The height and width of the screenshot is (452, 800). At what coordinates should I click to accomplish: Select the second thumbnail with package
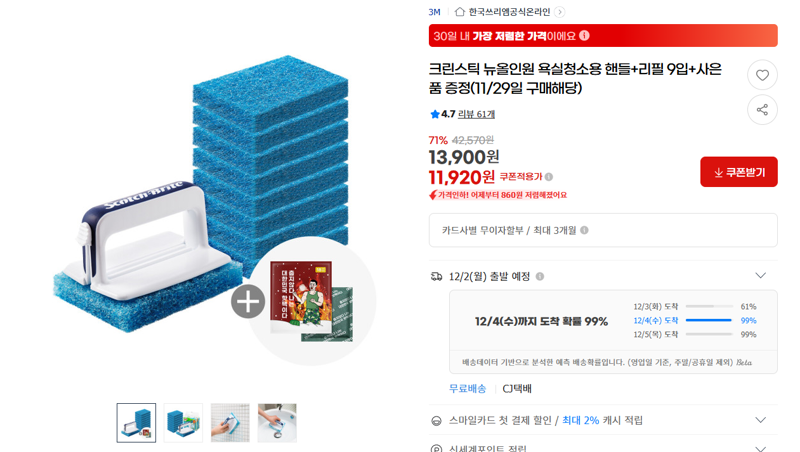pyautogui.click(x=183, y=423)
